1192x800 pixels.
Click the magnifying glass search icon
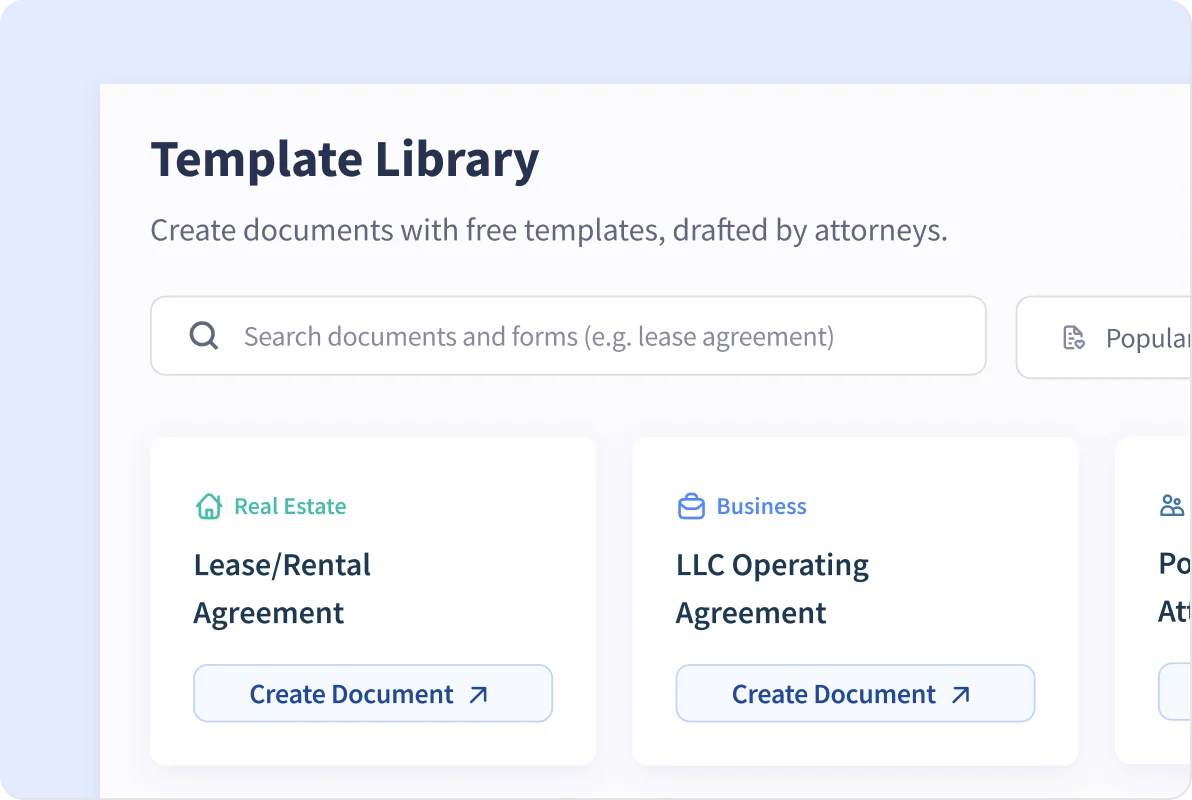click(204, 336)
